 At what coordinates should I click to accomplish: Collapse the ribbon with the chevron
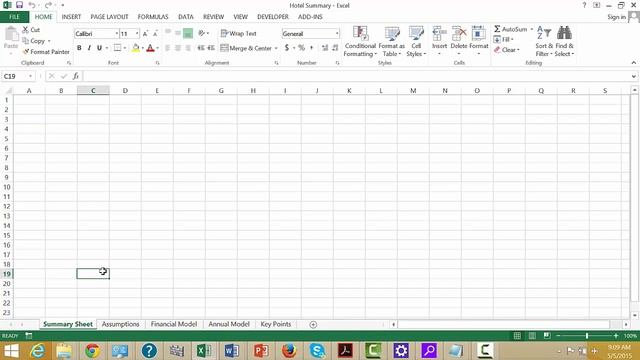pos(633,62)
